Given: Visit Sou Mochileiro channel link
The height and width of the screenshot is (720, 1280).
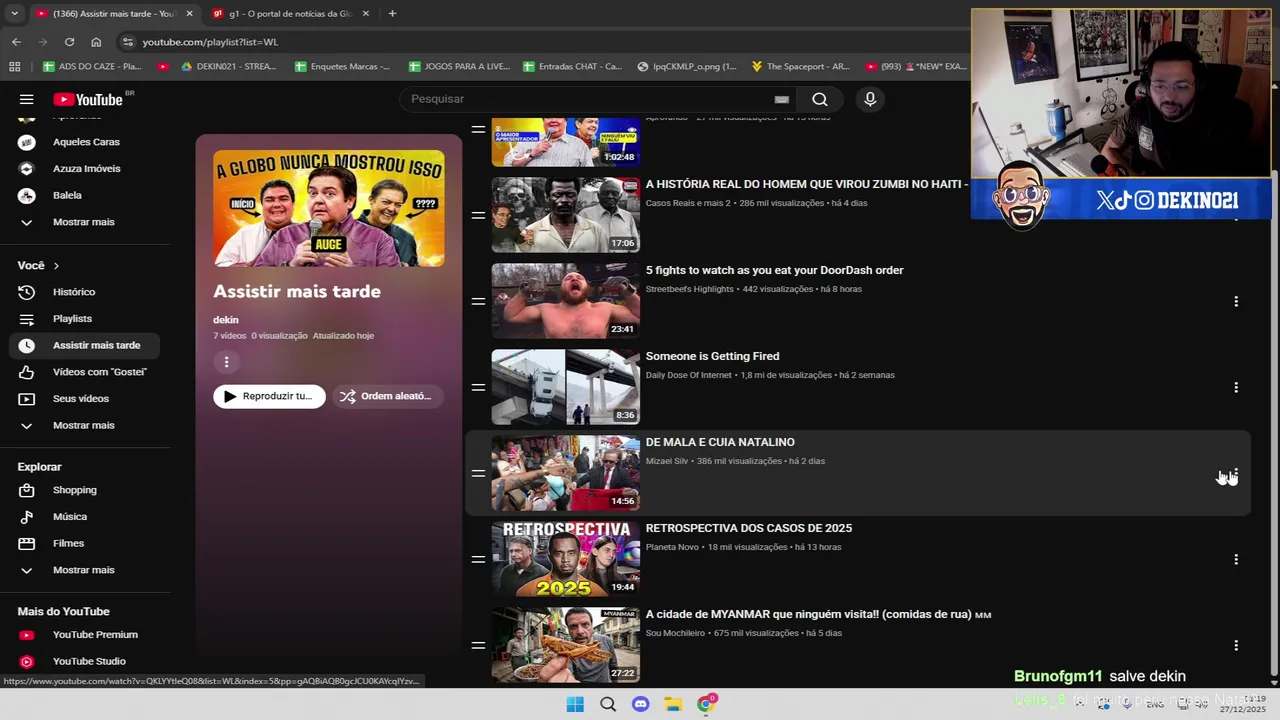Looking at the screenshot, I should (x=676, y=633).
